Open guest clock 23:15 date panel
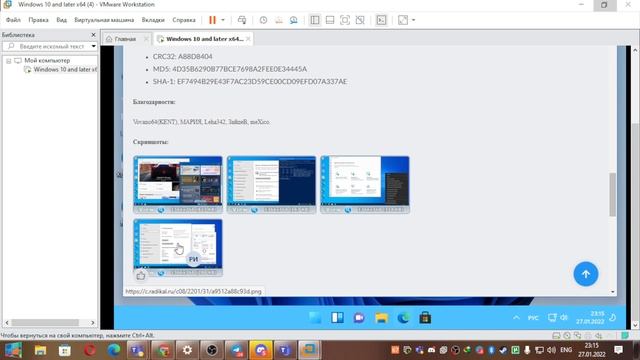Image resolution: width=640 pixels, height=360 pixels. [x=590, y=318]
